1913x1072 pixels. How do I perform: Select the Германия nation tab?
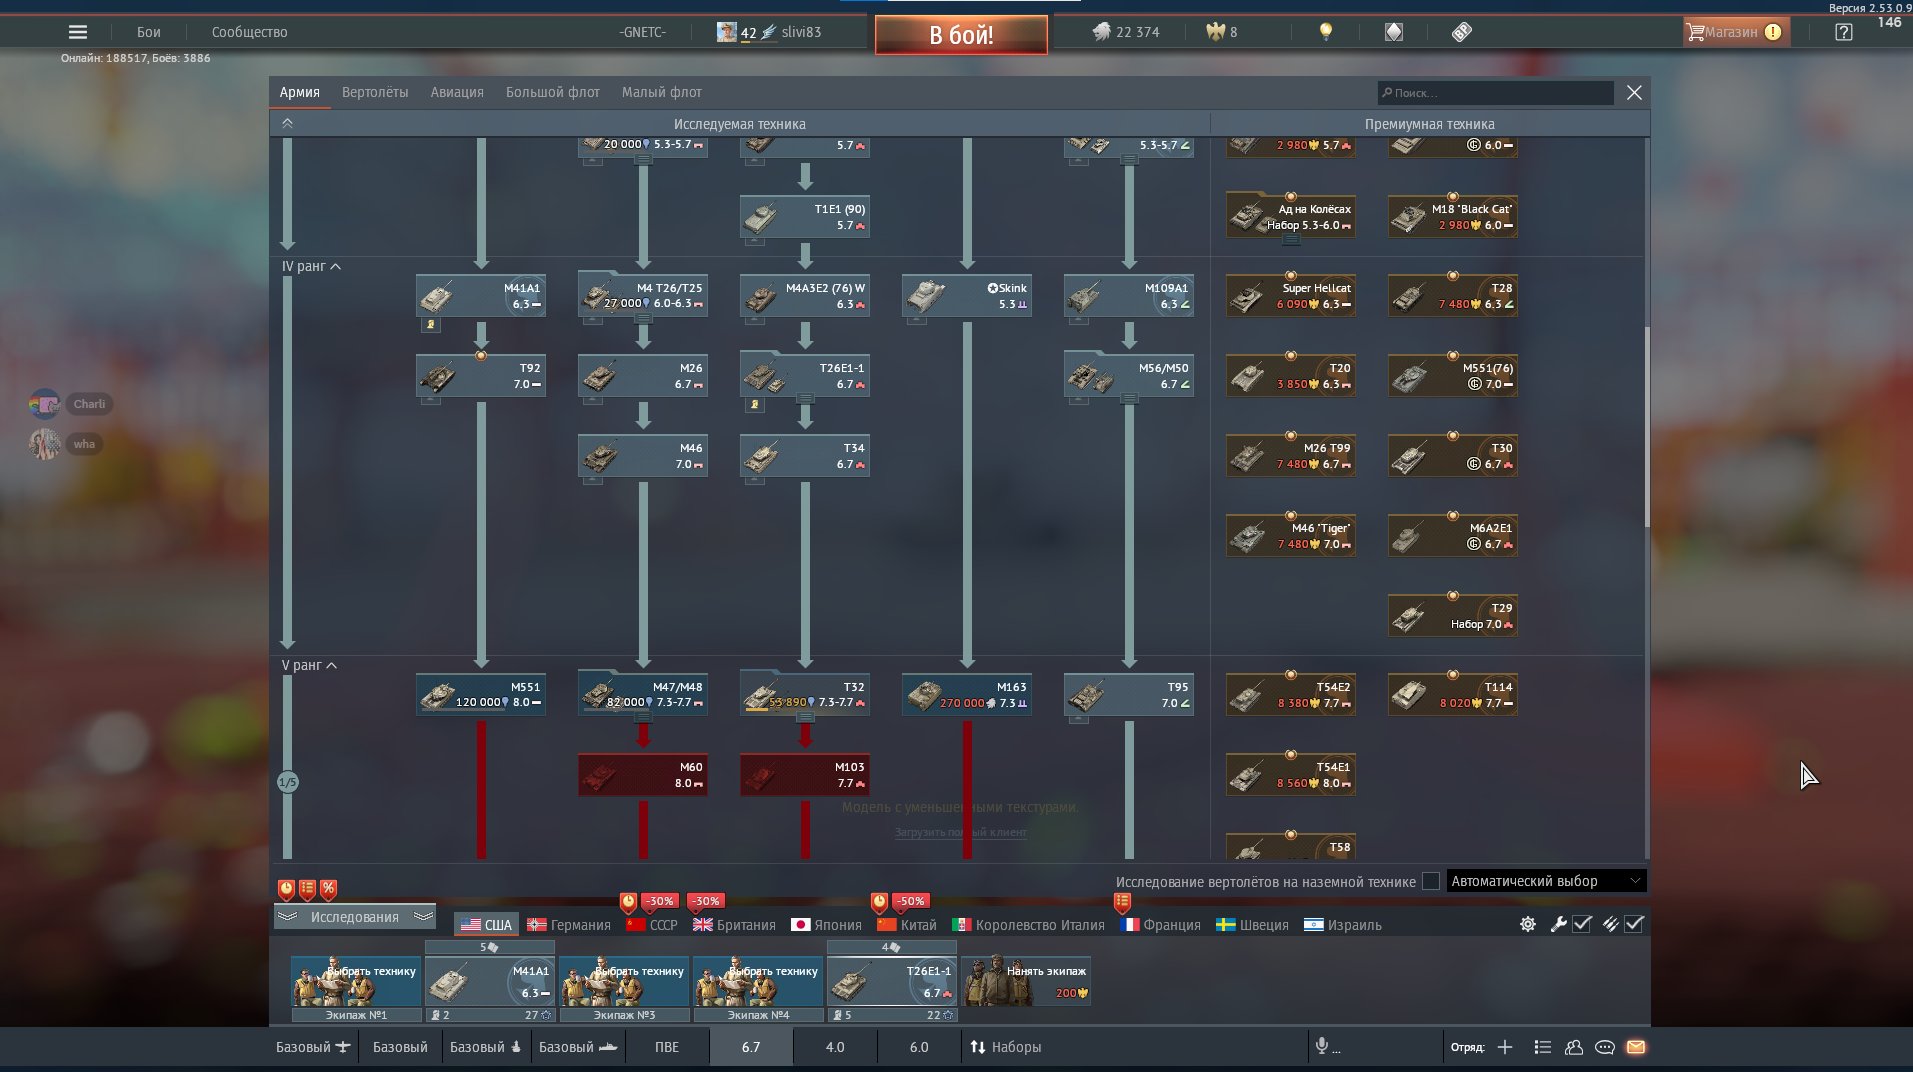569,925
